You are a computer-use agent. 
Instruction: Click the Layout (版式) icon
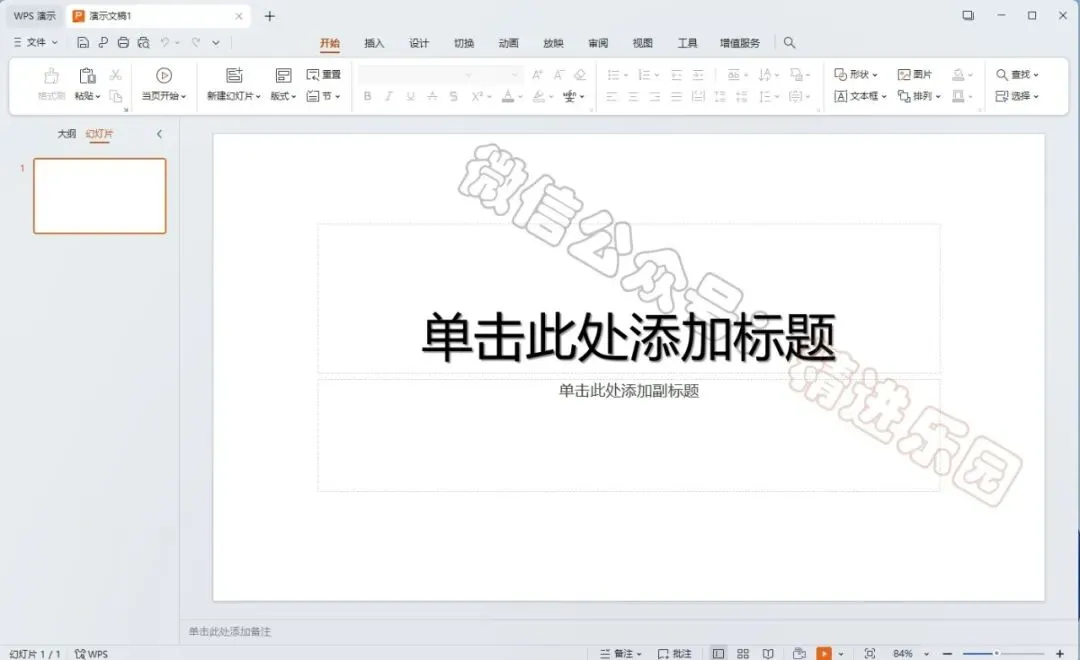pyautogui.click(x=283, y=76)
